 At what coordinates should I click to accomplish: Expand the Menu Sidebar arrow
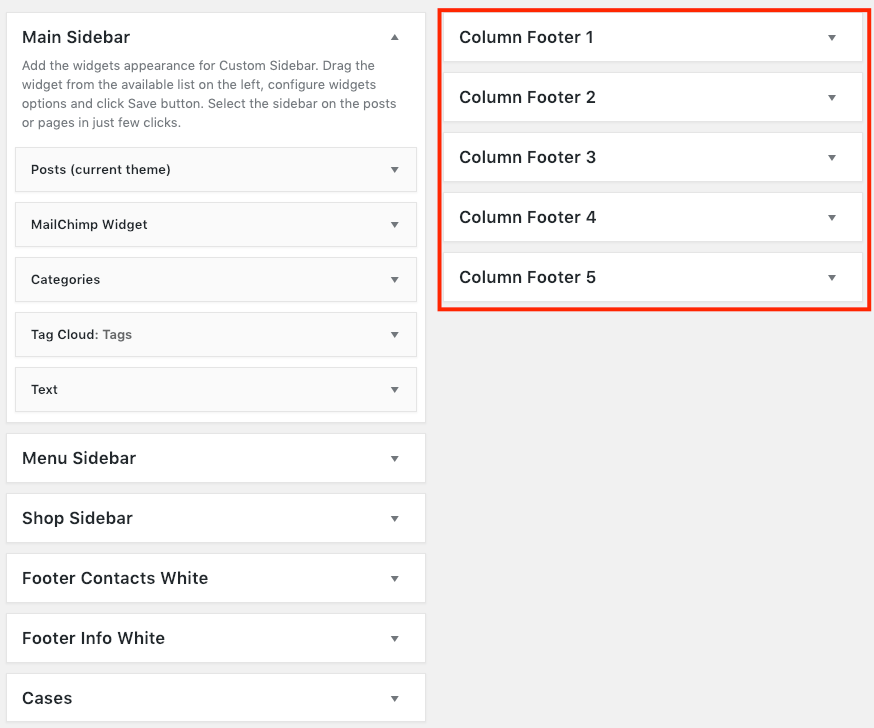395,459
